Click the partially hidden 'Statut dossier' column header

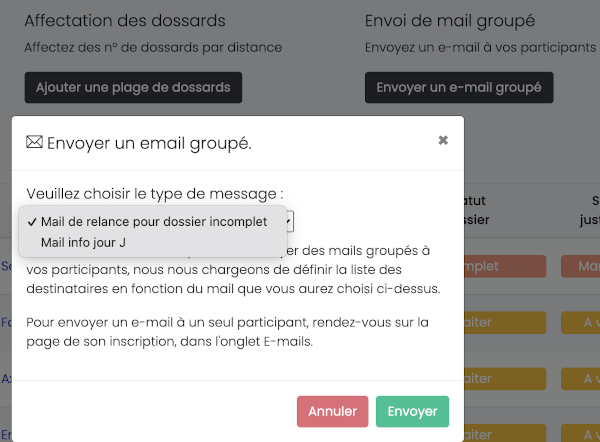pyautogui.click(x=479, y=208)
